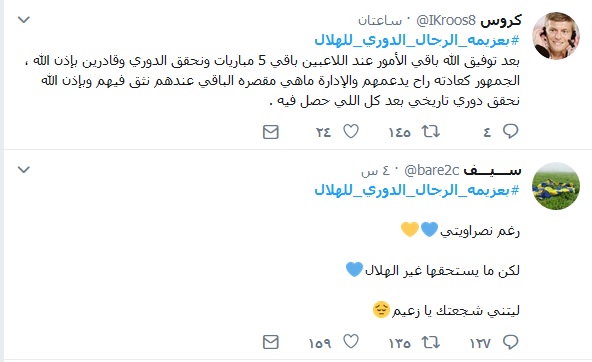Open the @IKroos8 profile handle
This screenshot has width=592, height=362.
click(x=446, y=20)
